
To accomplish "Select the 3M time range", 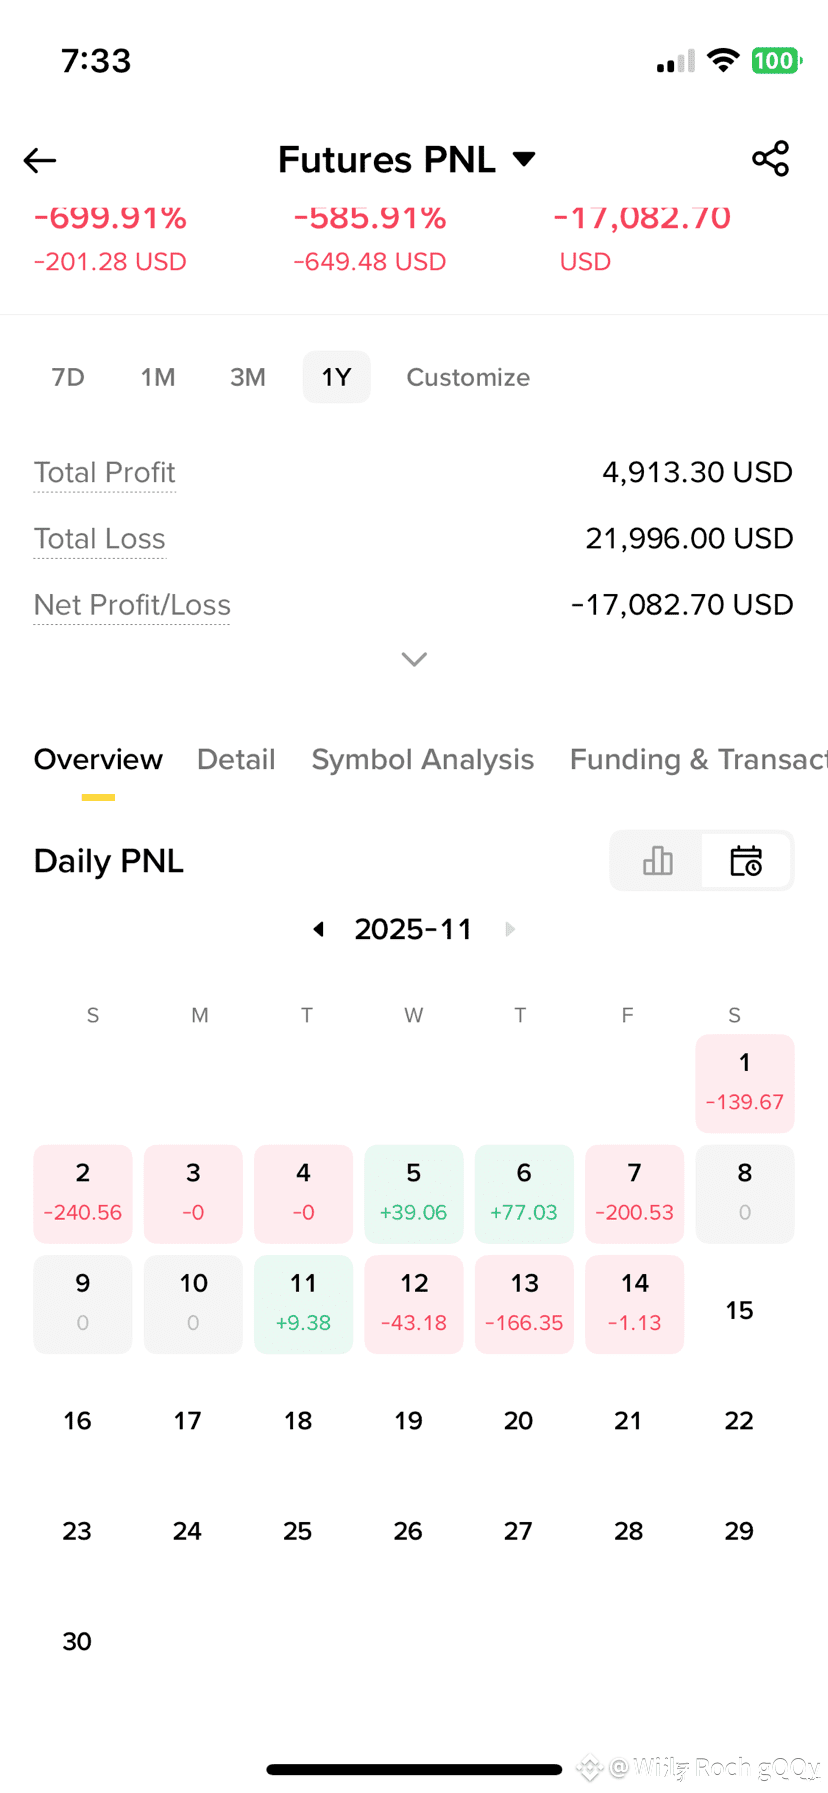I will tap(248, 377).
